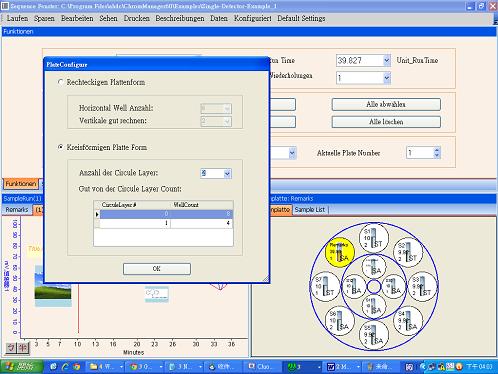Open the Horizontal Well Anzahl dropdown

tap(227, 108)
